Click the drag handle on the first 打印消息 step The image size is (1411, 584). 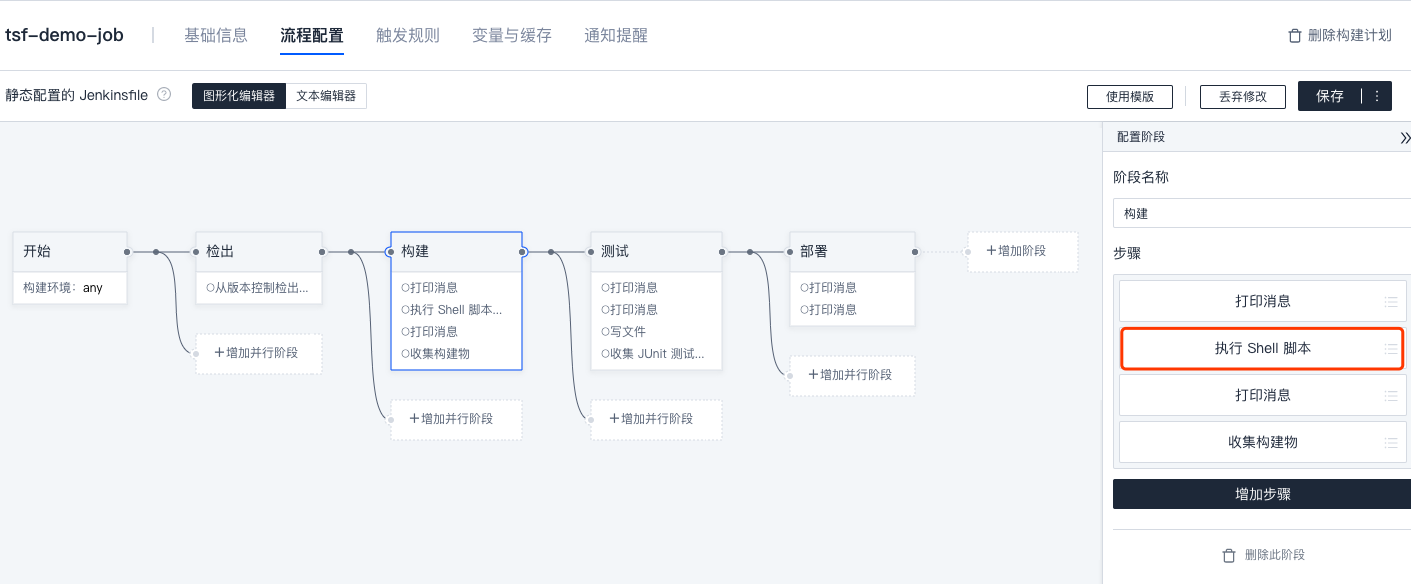(1390, 301)
